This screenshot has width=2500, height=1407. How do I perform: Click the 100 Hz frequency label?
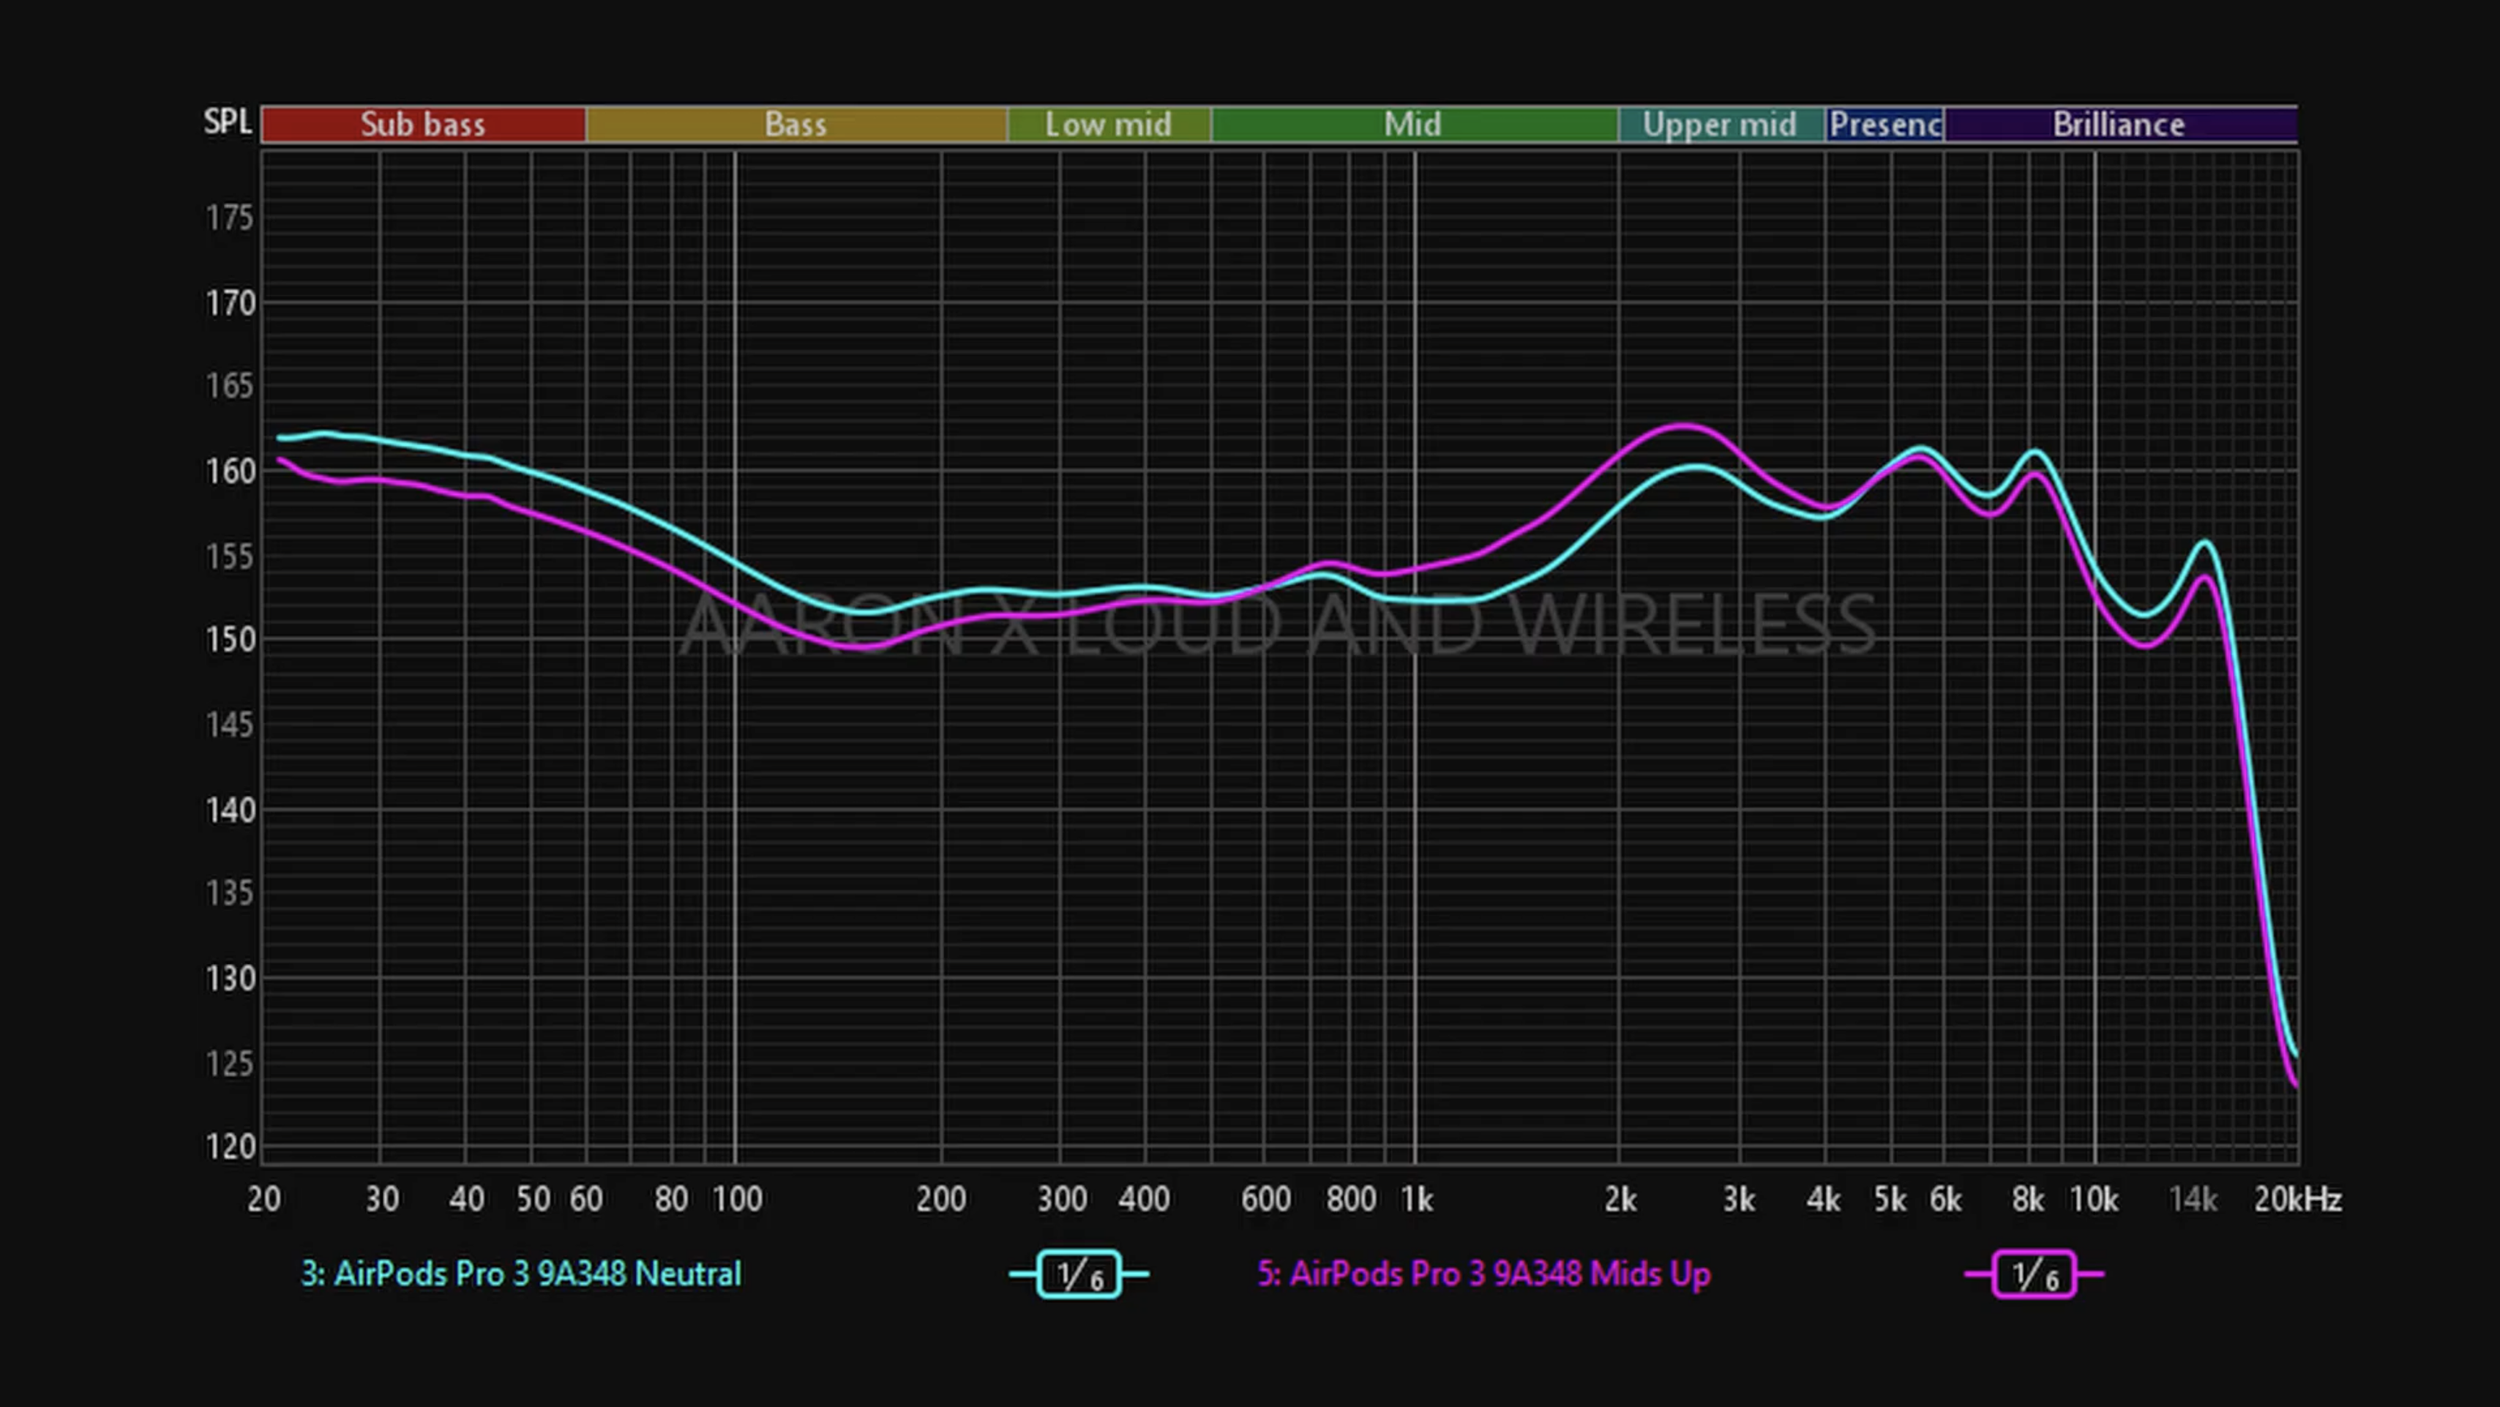click(x=737, y=1199)
